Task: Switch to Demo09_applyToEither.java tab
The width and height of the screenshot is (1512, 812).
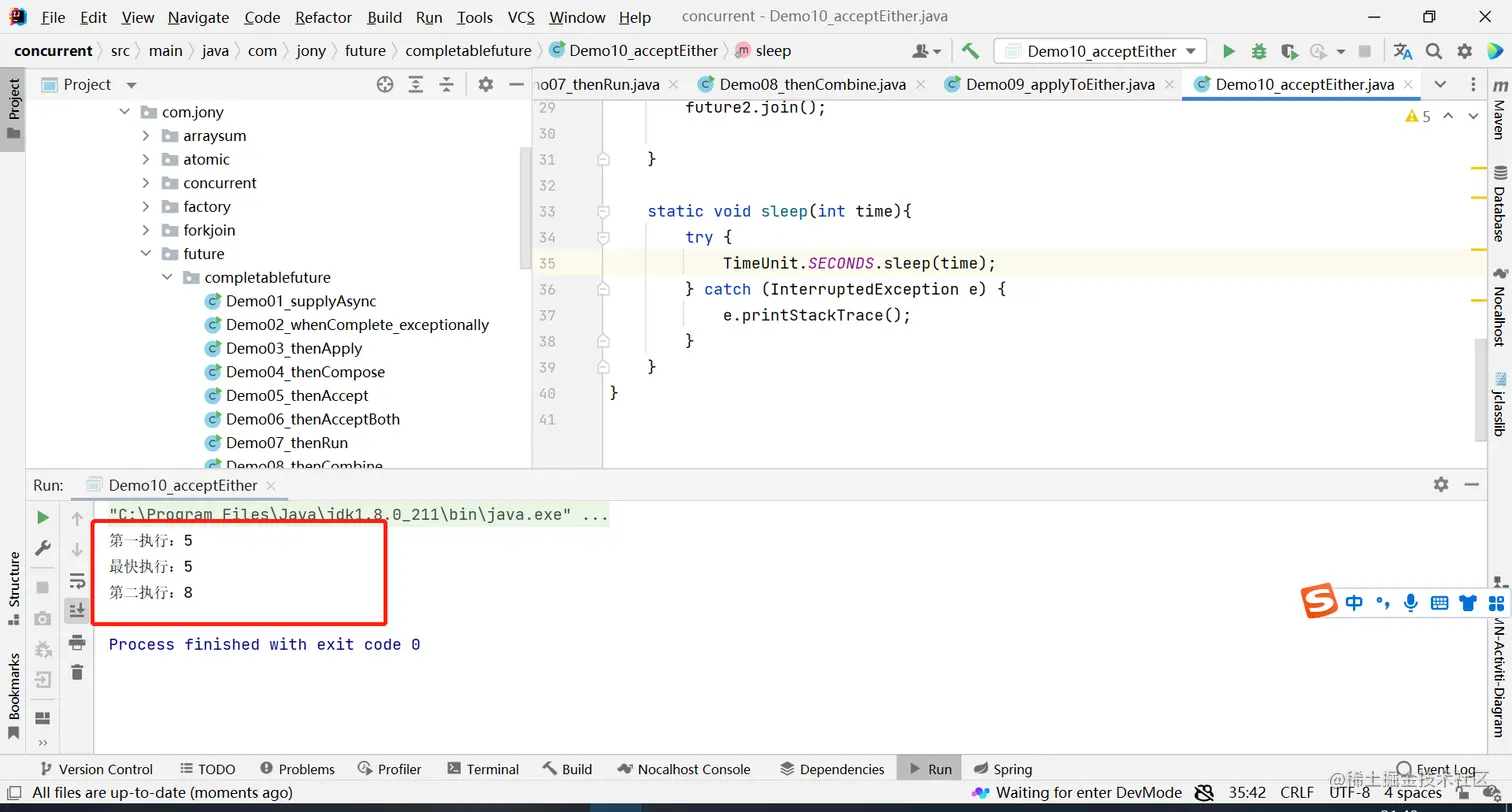Action: tap(1060, 84)
